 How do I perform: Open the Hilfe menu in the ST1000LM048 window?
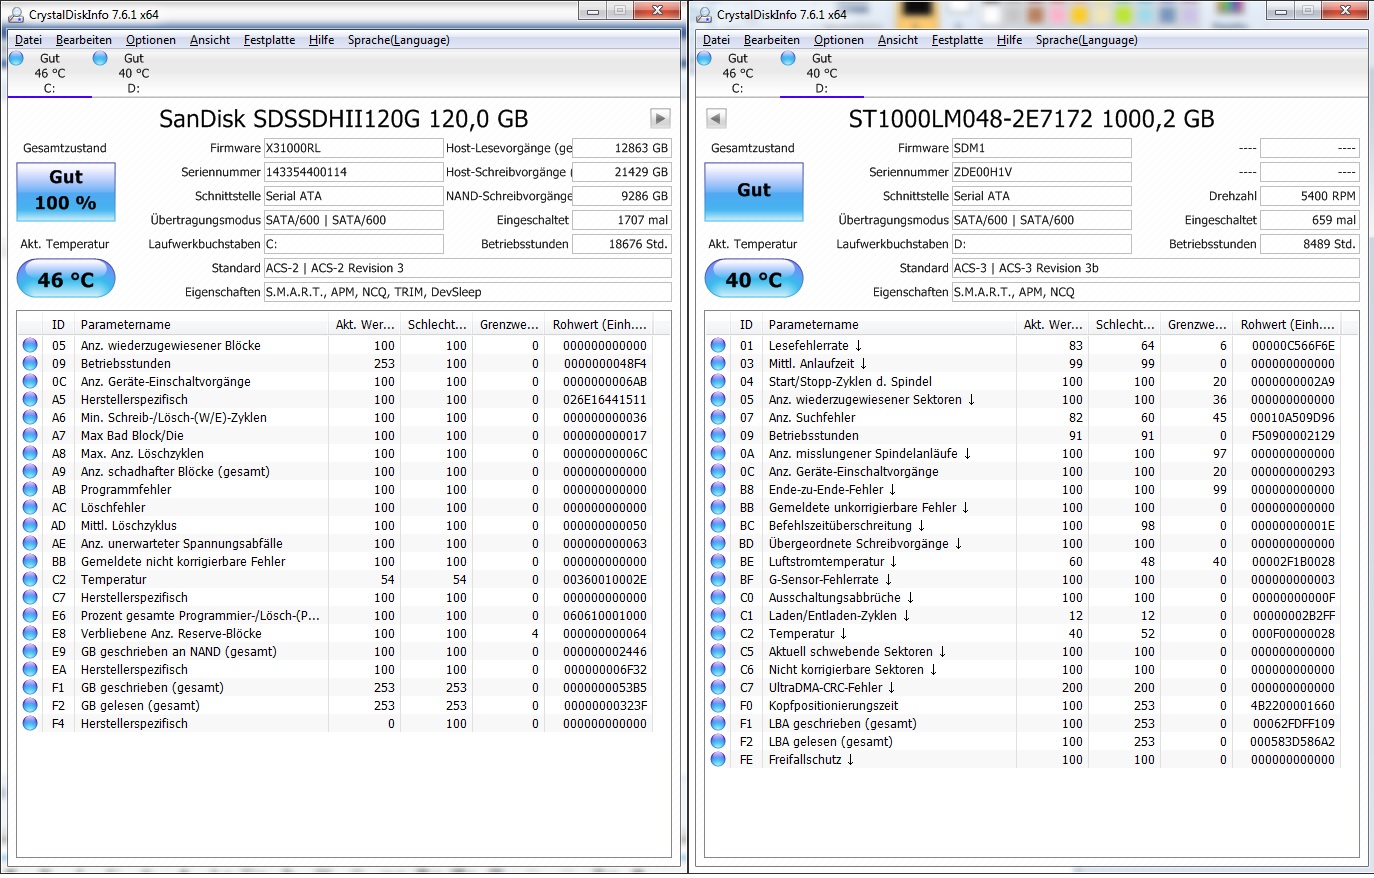pos(1009,40)
